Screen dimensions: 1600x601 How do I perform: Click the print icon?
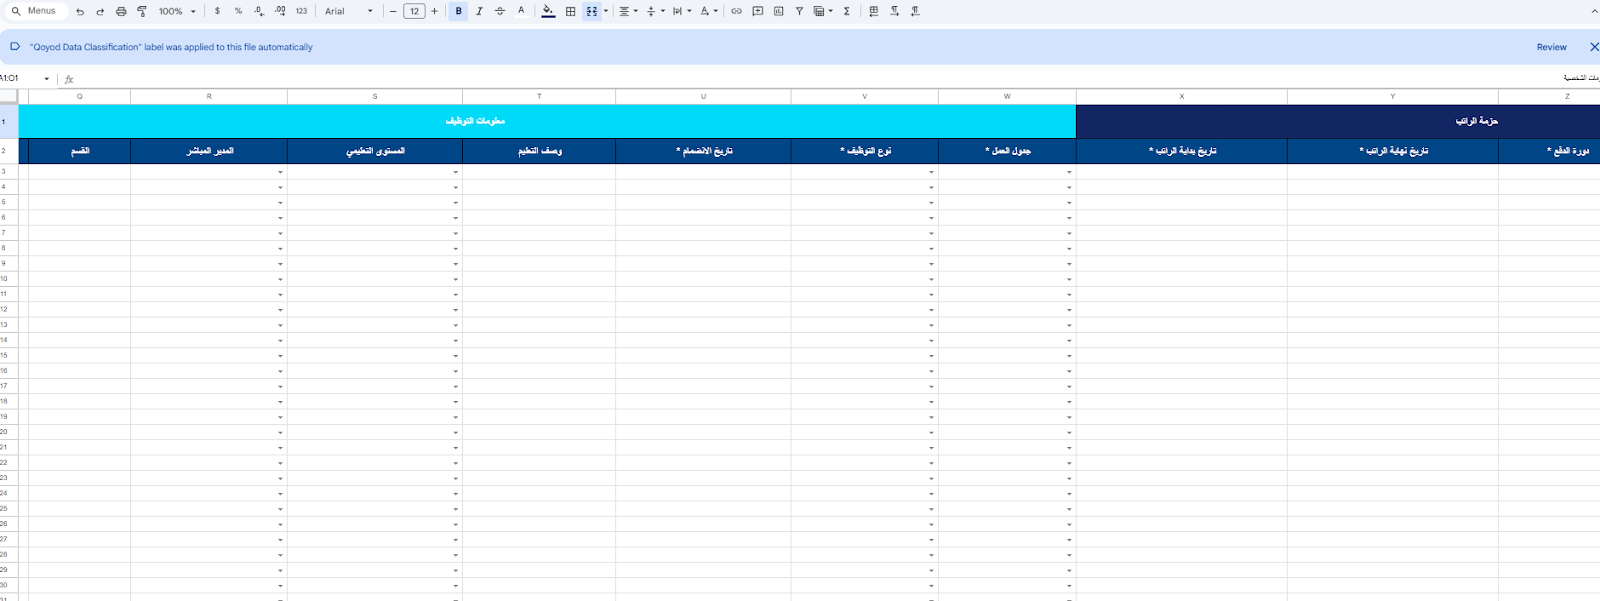tap(121, 12)
